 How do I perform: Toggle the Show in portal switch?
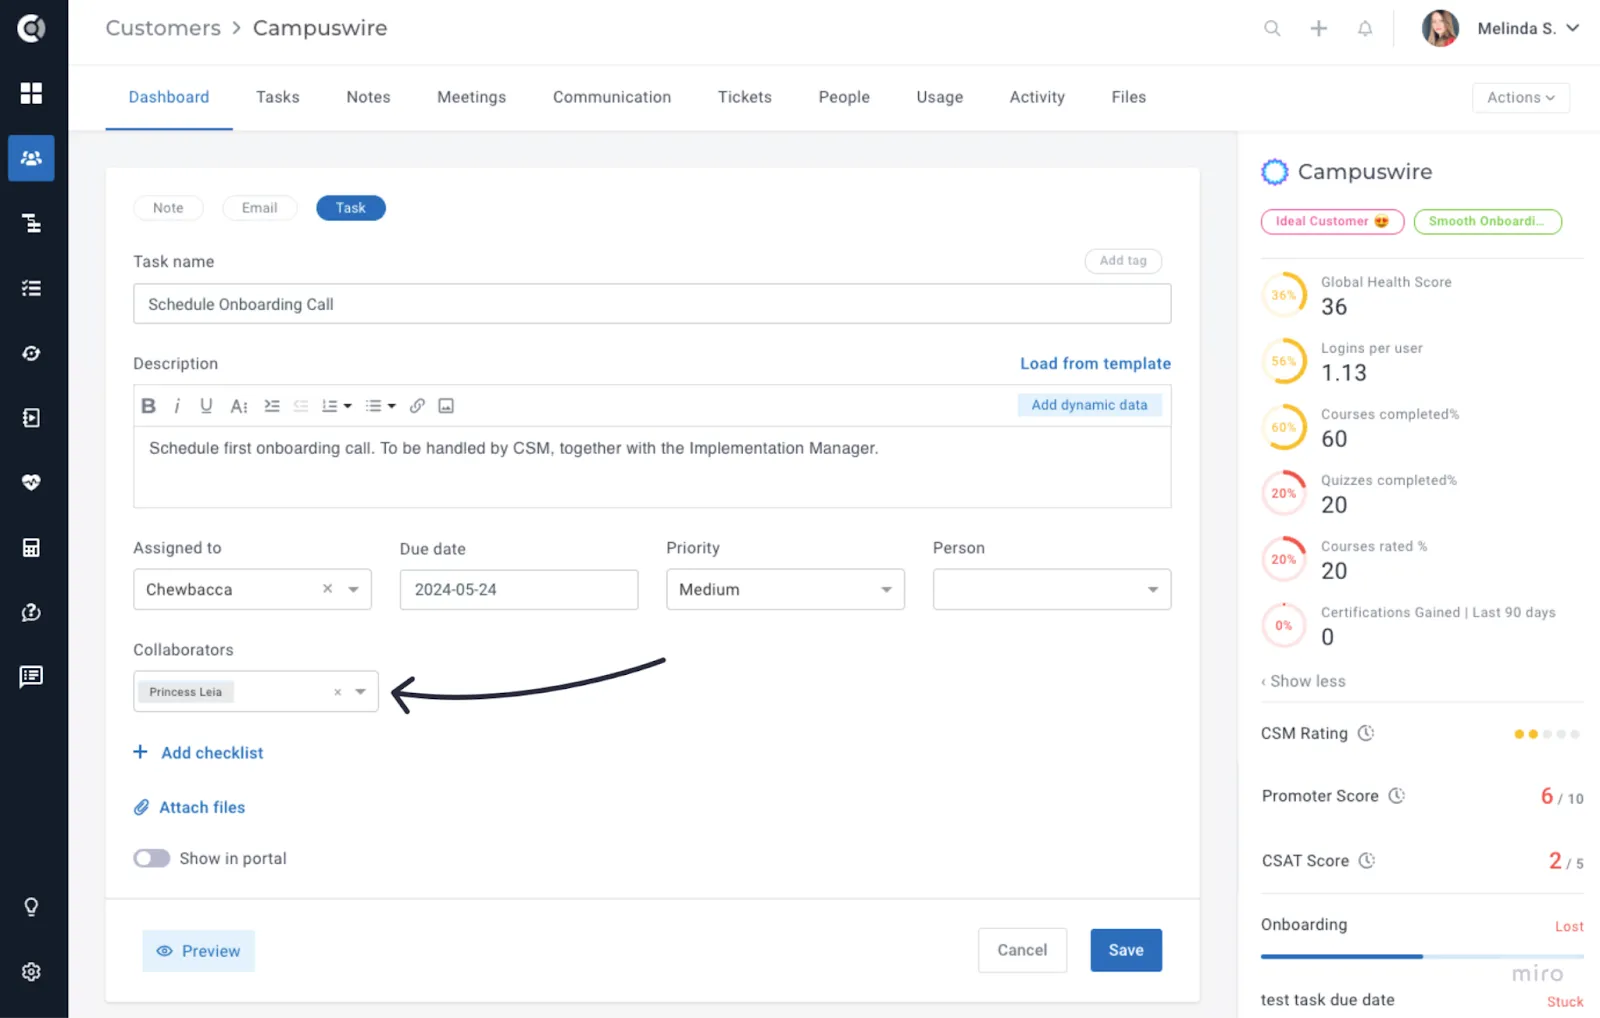tap(152, 858)
